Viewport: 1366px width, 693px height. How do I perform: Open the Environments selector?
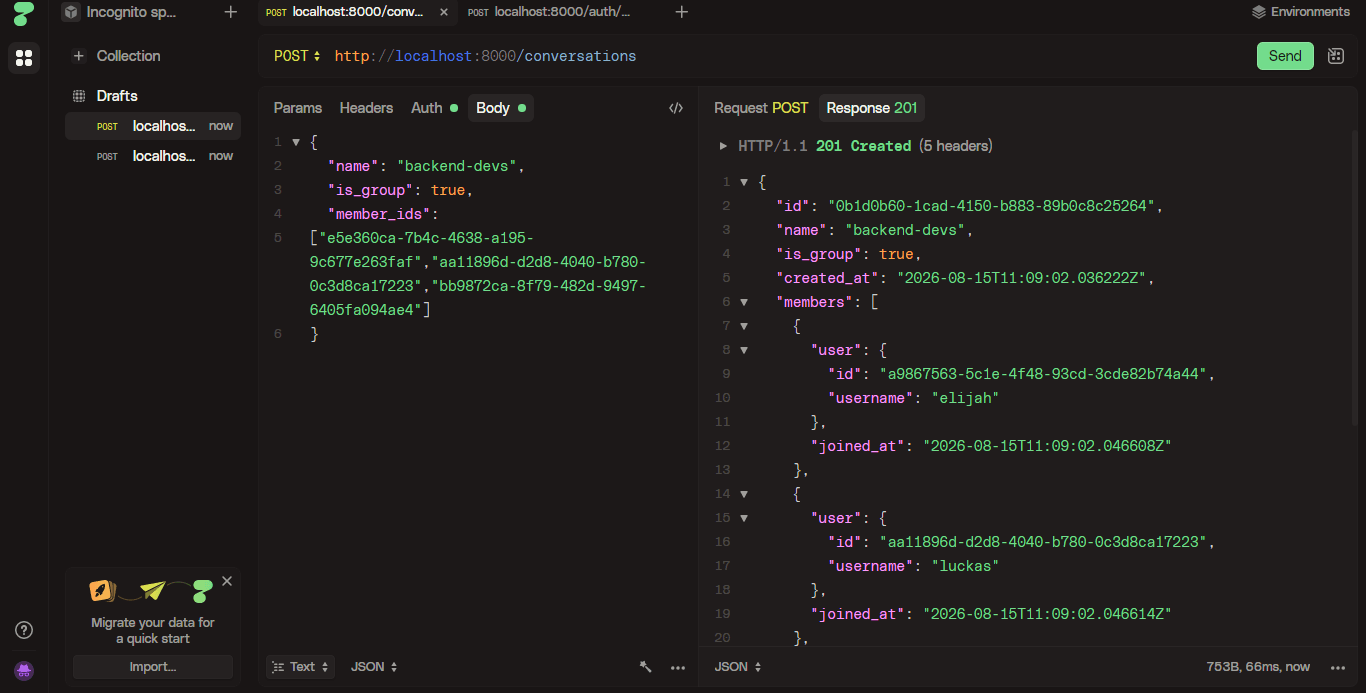[x=1300, y=12]
